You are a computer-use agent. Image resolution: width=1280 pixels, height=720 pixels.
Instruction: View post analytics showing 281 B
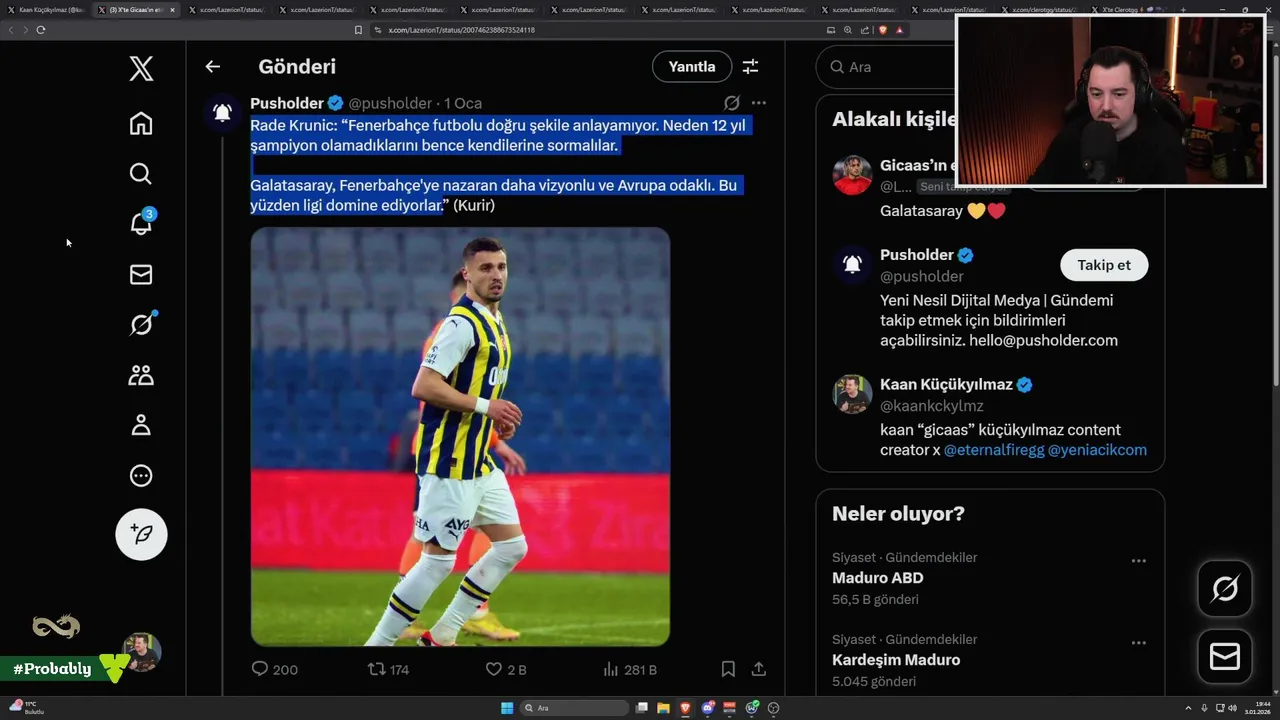point(629,669)
